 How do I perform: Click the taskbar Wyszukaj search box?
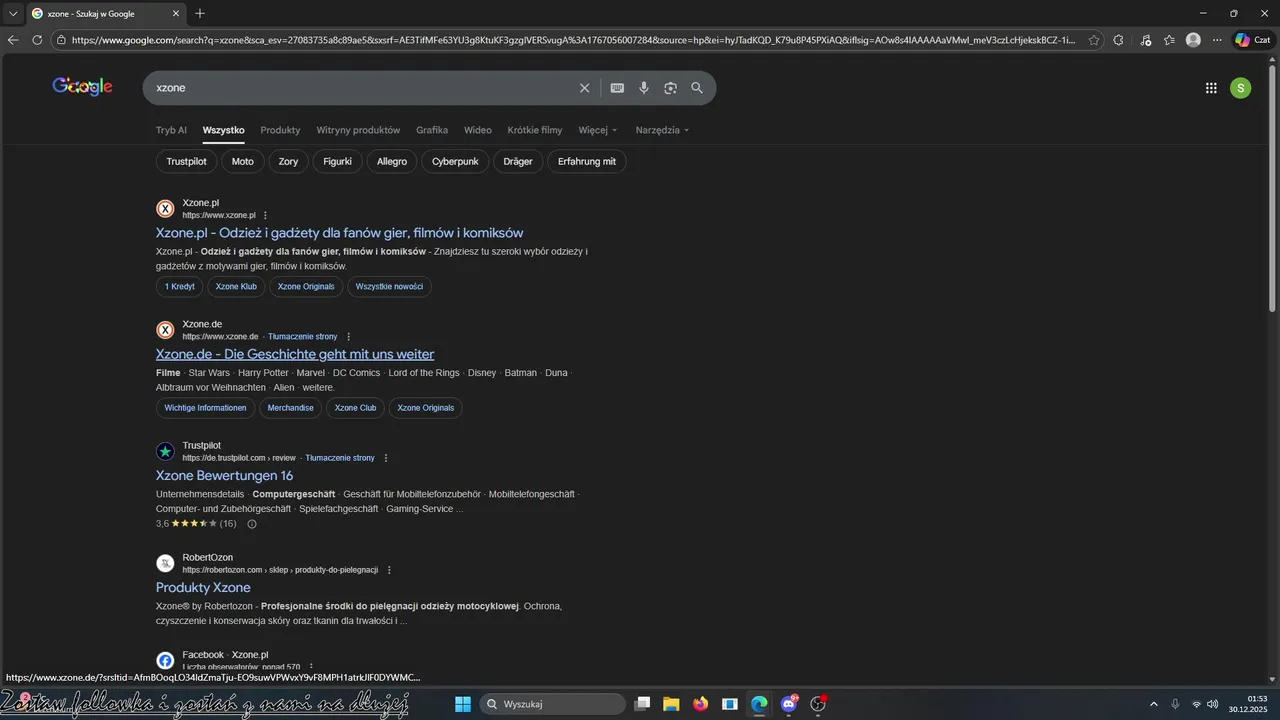[553, 704]
